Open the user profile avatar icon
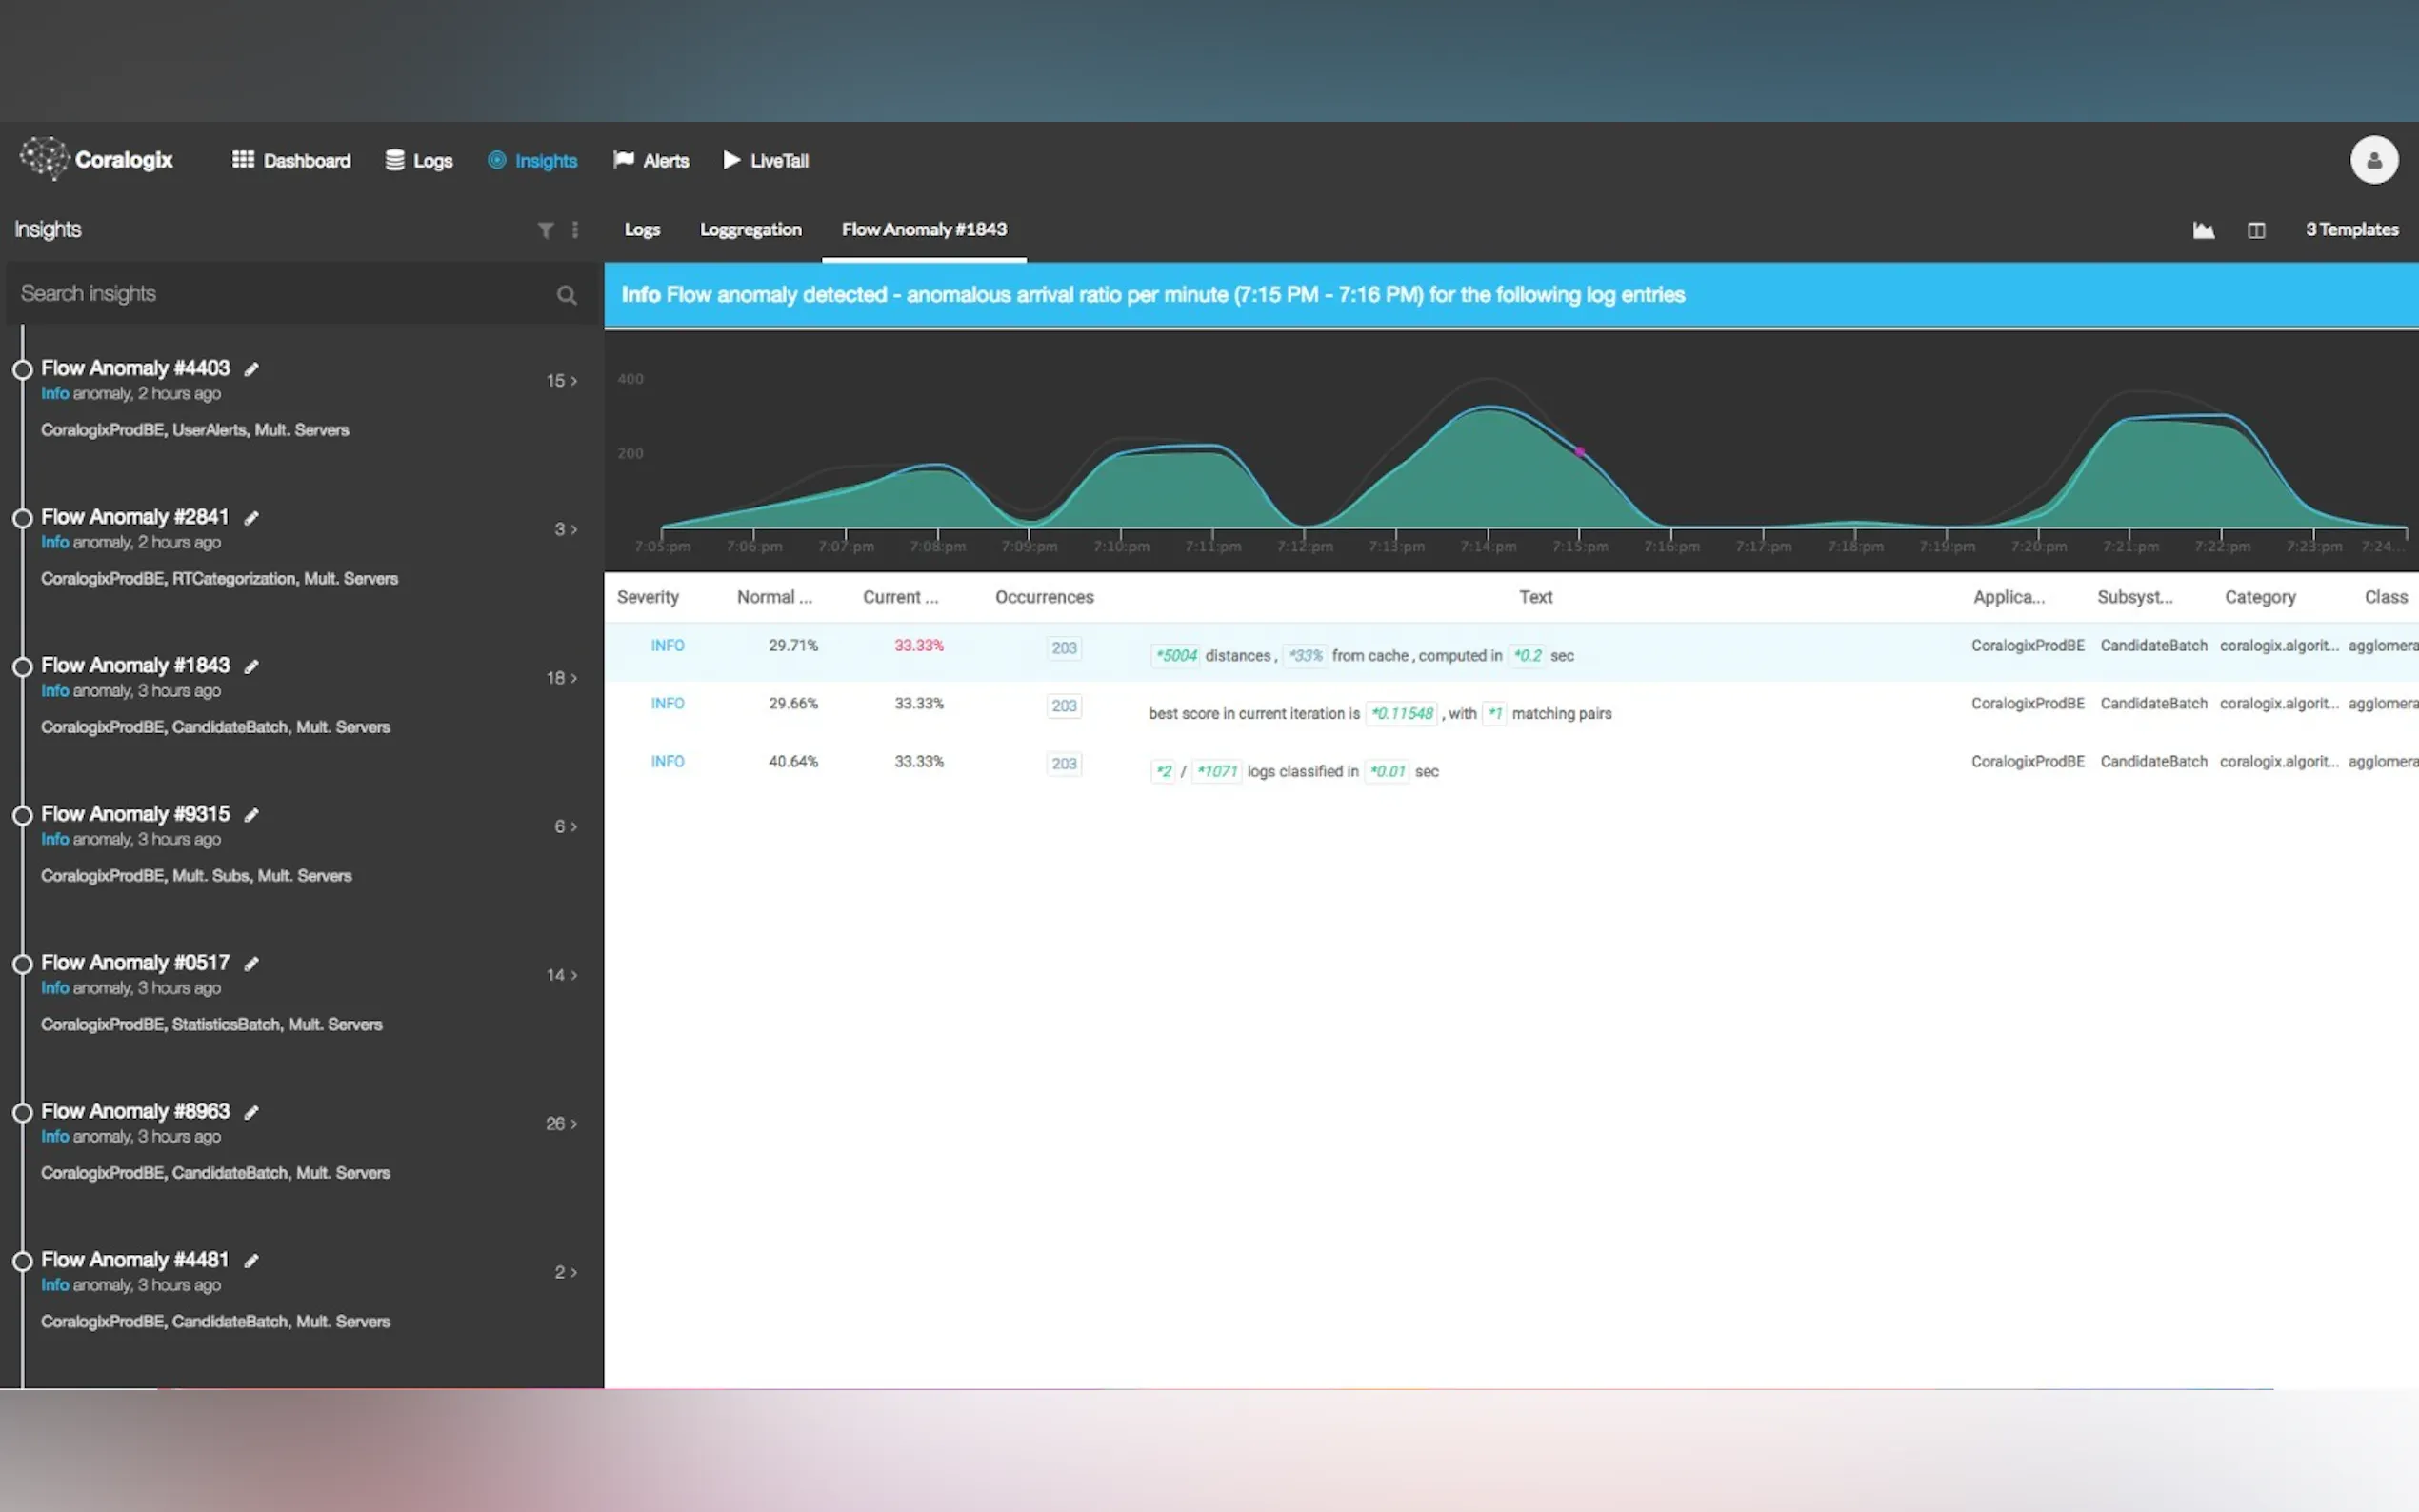Screen dimensions: 2419x1512 [2373, 160]
